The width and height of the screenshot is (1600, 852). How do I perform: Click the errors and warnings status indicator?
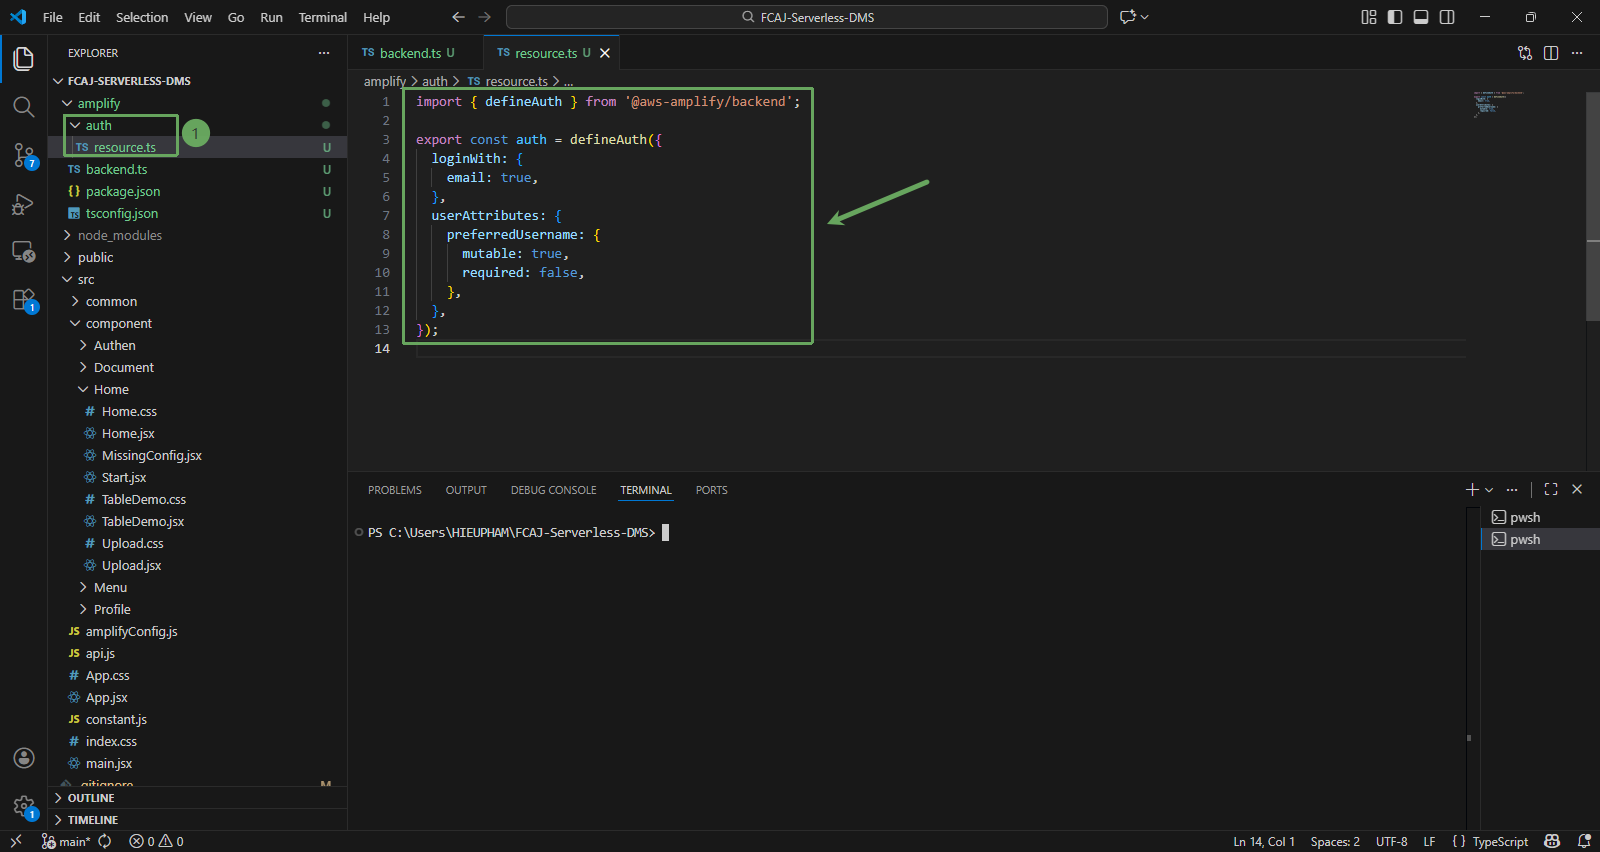157,841
